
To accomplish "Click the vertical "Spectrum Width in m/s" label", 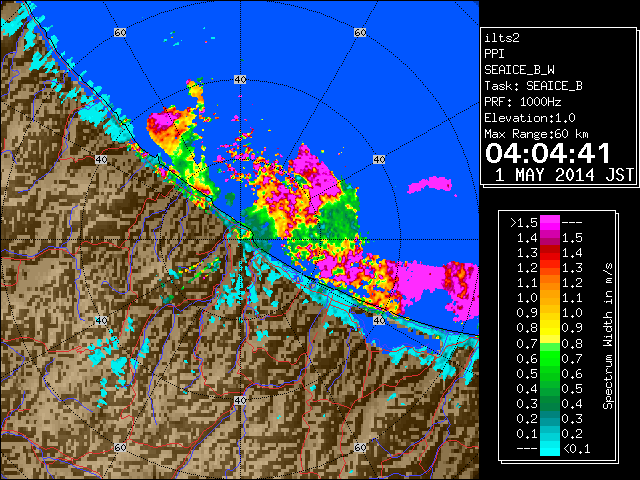I will 608,336.
